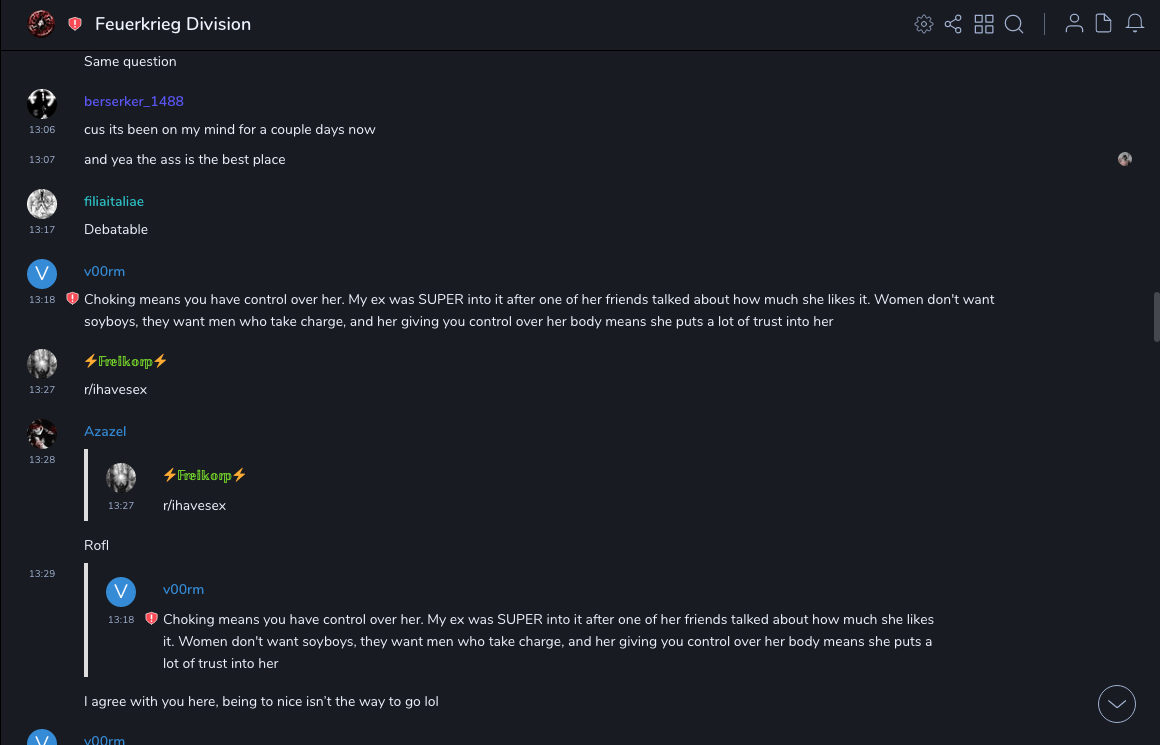Click the share room icon

953,24
